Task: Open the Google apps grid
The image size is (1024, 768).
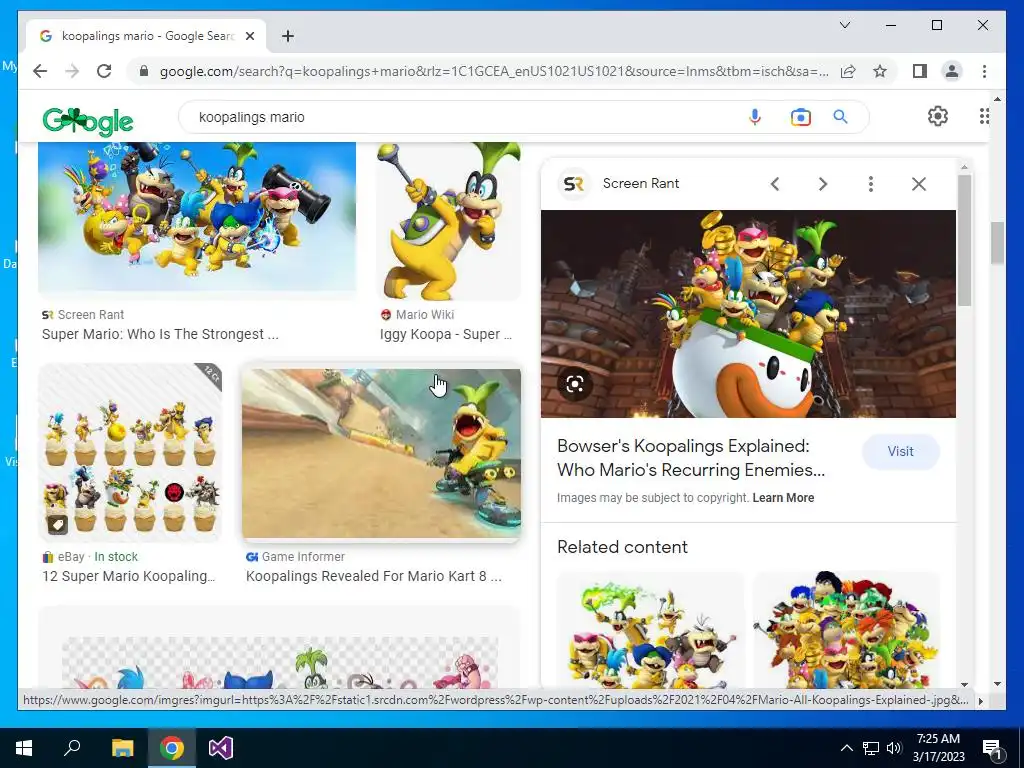Action: pos(984,116)
